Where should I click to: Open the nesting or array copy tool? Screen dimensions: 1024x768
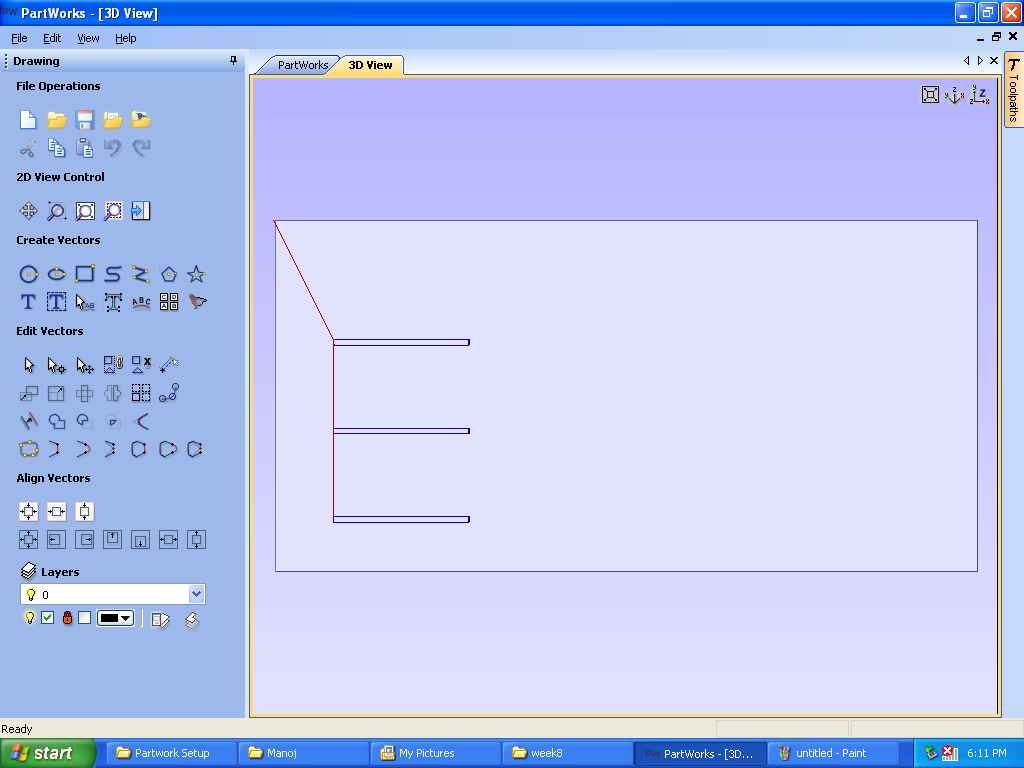coord(168,302)
